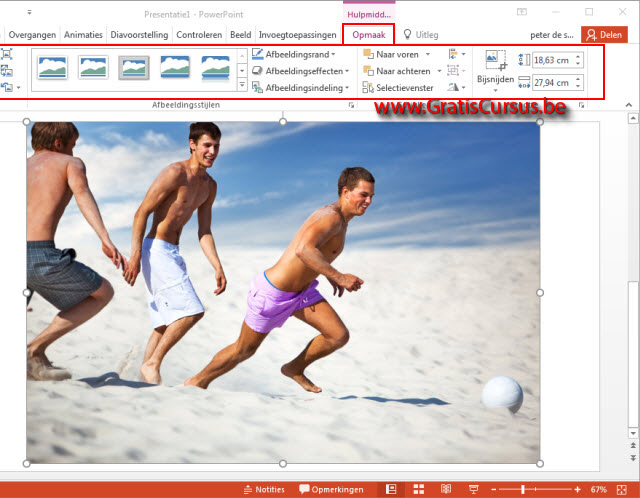Screen dimensions: 640x498
Task: Apply the second picture style thumbnail
Action: tap(93, 67)
